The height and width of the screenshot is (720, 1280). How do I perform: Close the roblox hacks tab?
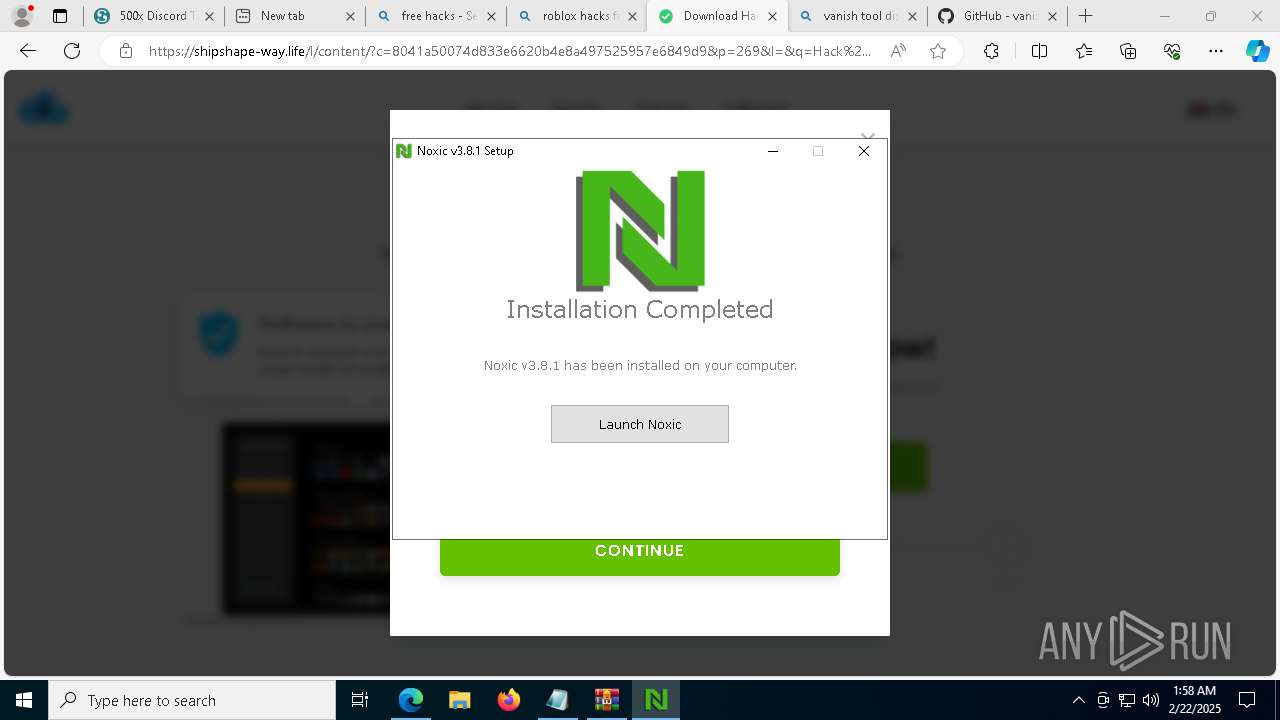click(x=632, y=16)
